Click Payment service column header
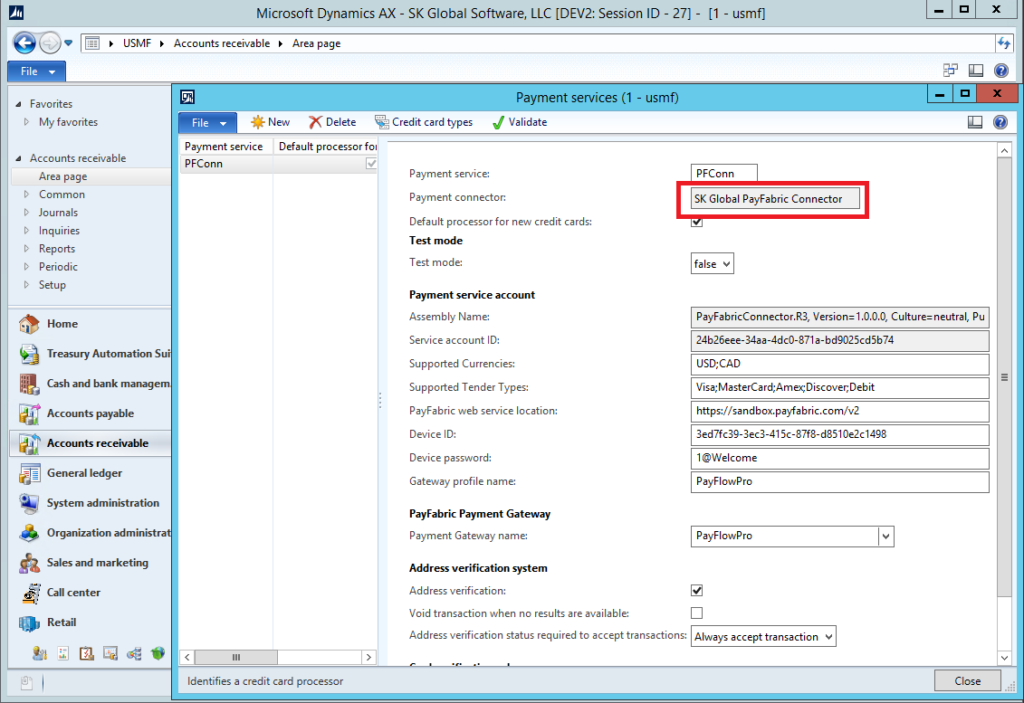Screen dimensions: 1024x703 (226, 146)
